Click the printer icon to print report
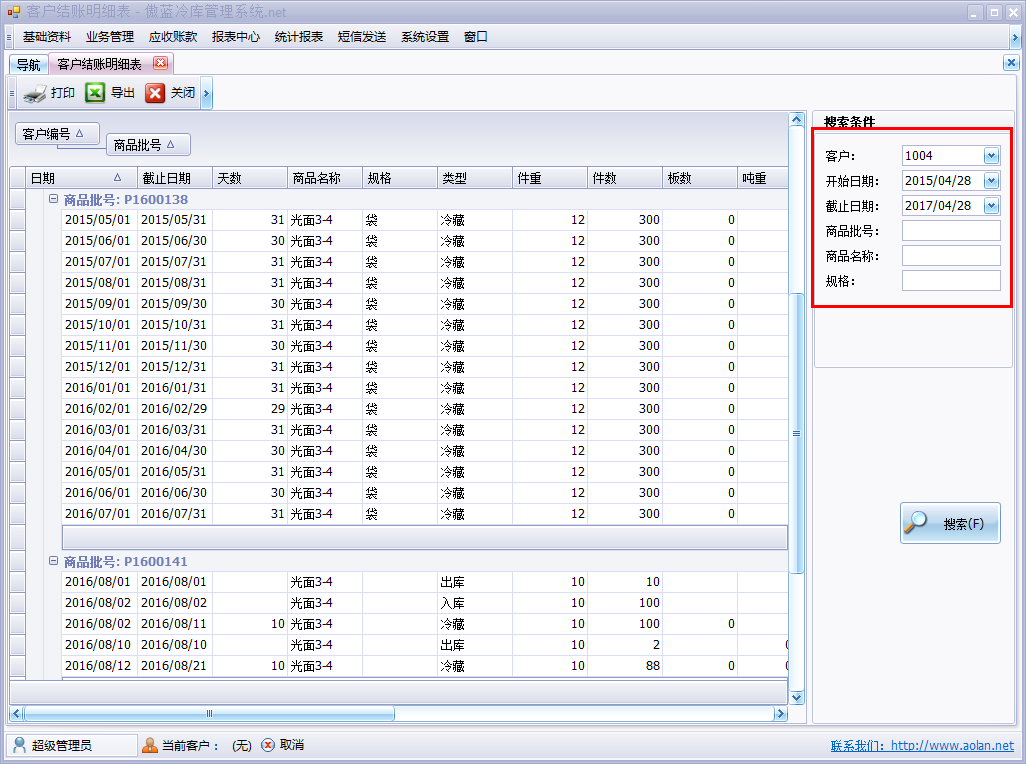 click(35, 93)
